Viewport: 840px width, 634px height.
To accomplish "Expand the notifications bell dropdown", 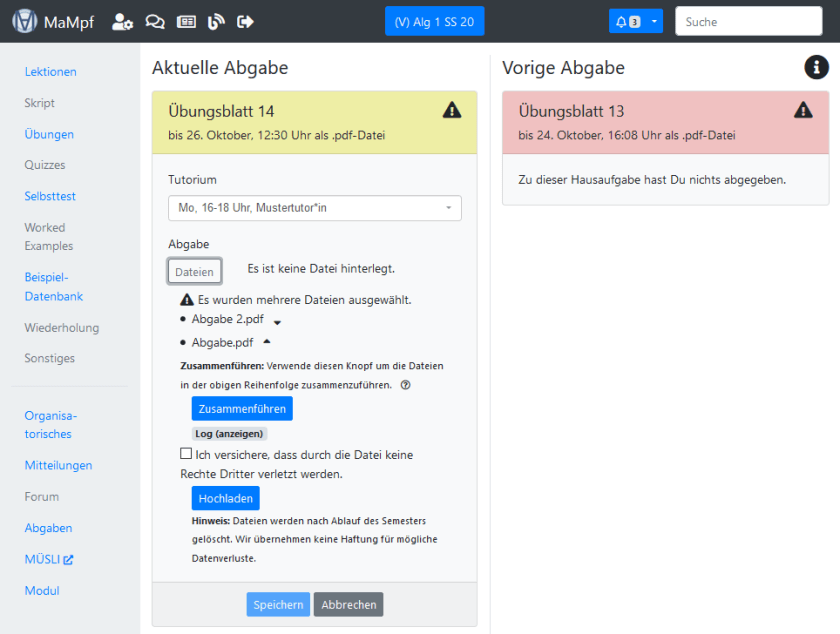I will click(x=654, y=21).
